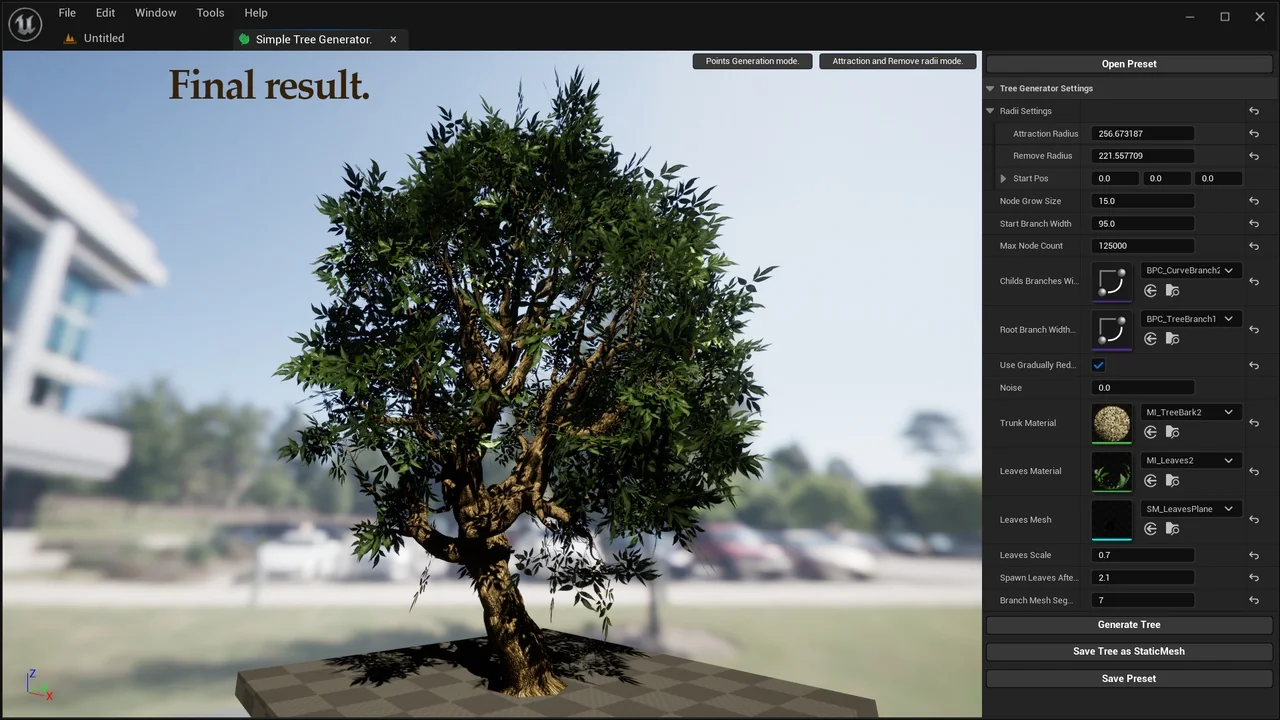Toggle Points Generation mode

(752, 61)
